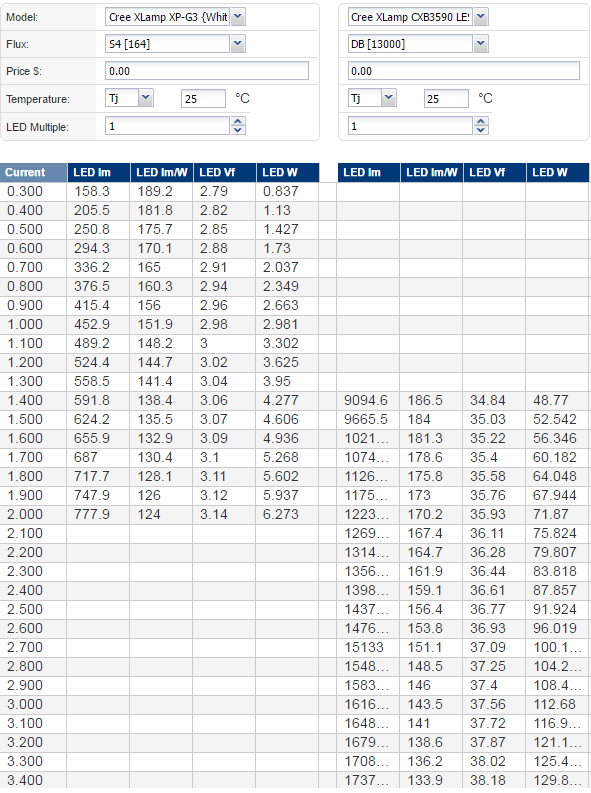Expand the DB [13000] flux dropdown

pyautogui.click(x=481, y=45)
